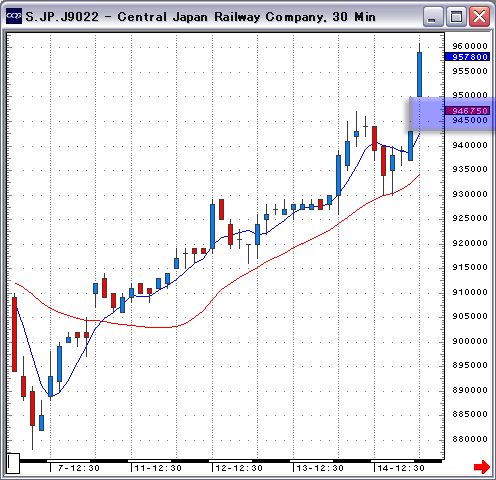Viewport: 496px width, 480px height.
Task: Click the blue 957800 price label
Action: pyautogui.click(x=467, y=57)
